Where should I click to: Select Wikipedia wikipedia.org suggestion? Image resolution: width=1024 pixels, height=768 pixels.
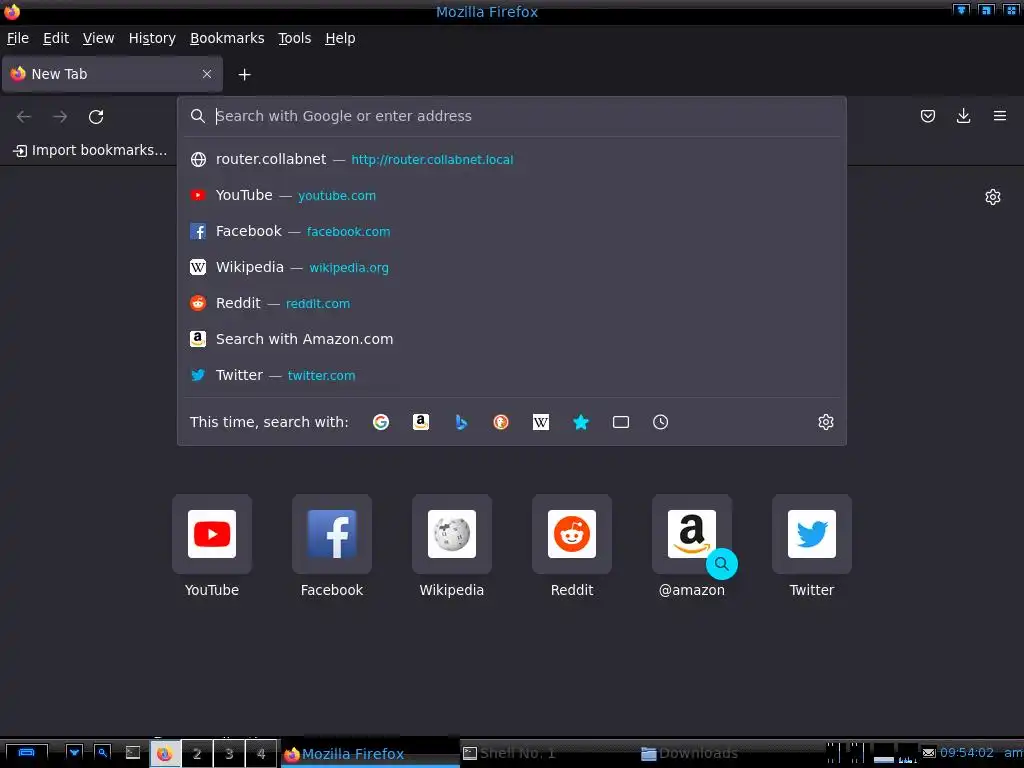pyautogui.click(x=512, y=267)
